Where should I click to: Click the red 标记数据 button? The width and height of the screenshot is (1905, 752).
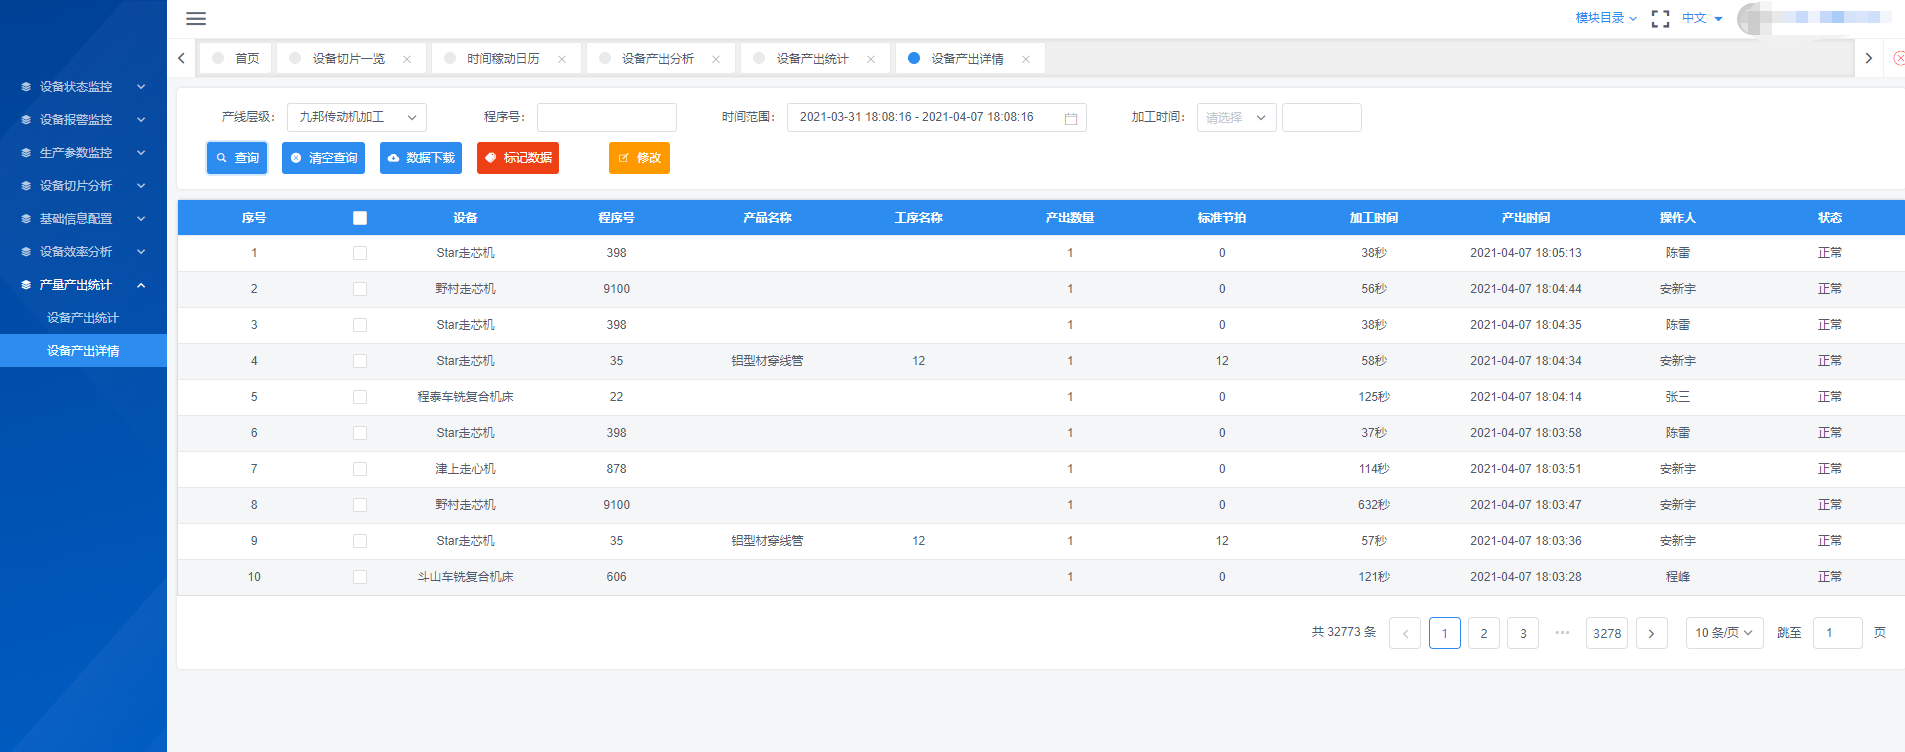point(518,158)
